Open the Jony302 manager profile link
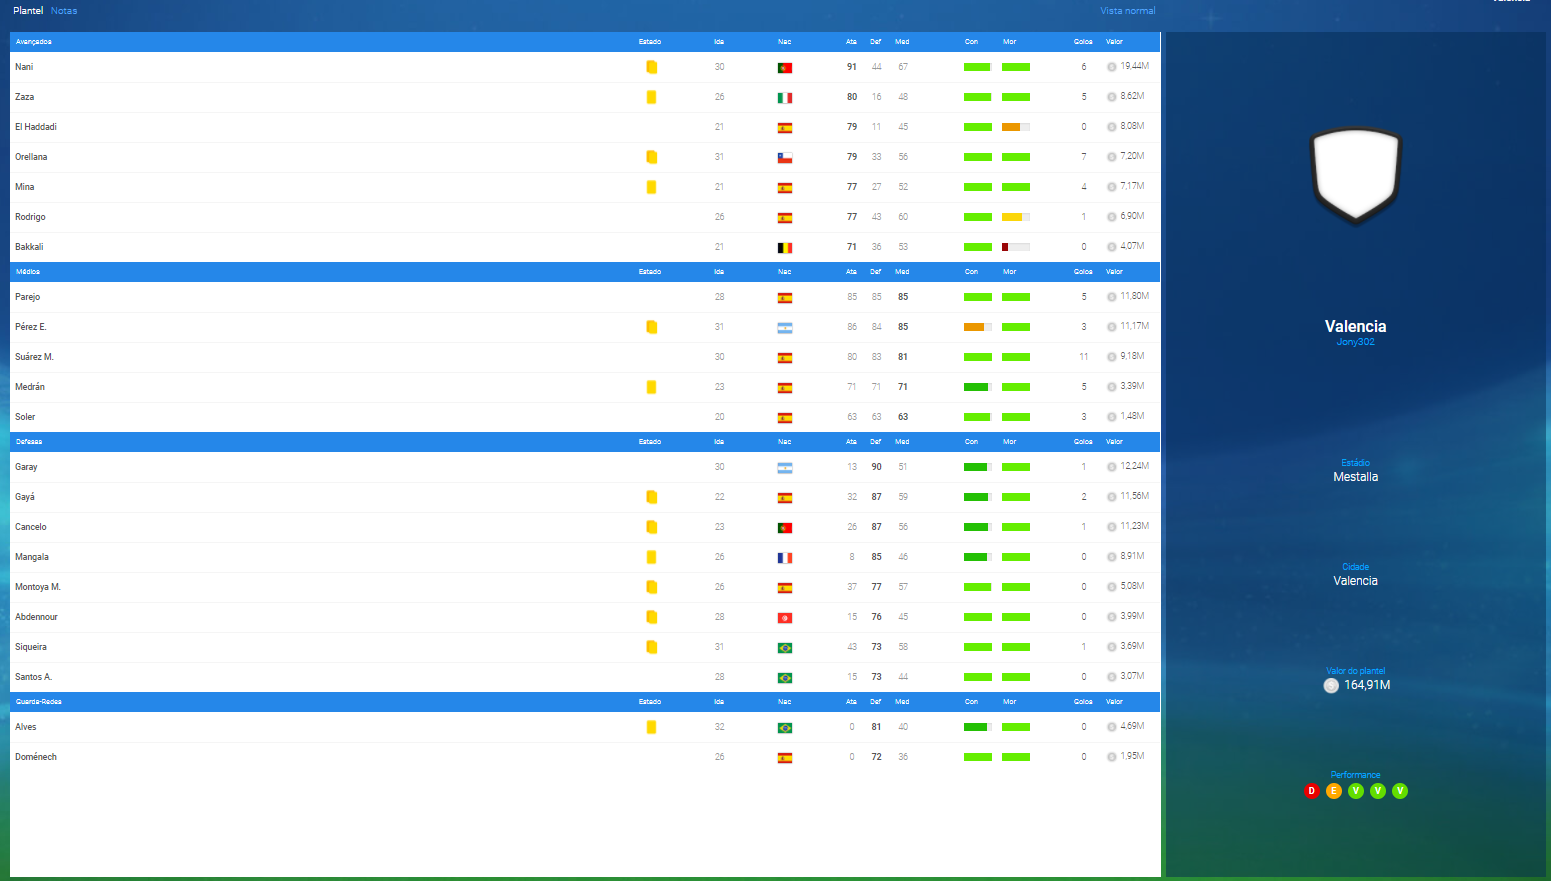 1355,342
